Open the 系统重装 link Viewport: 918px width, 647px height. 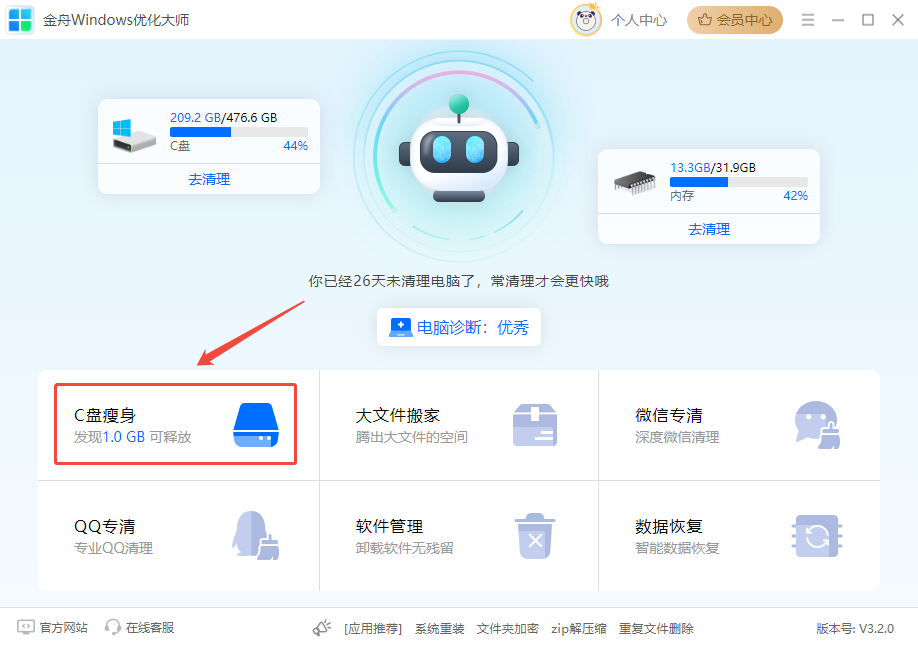440,629
